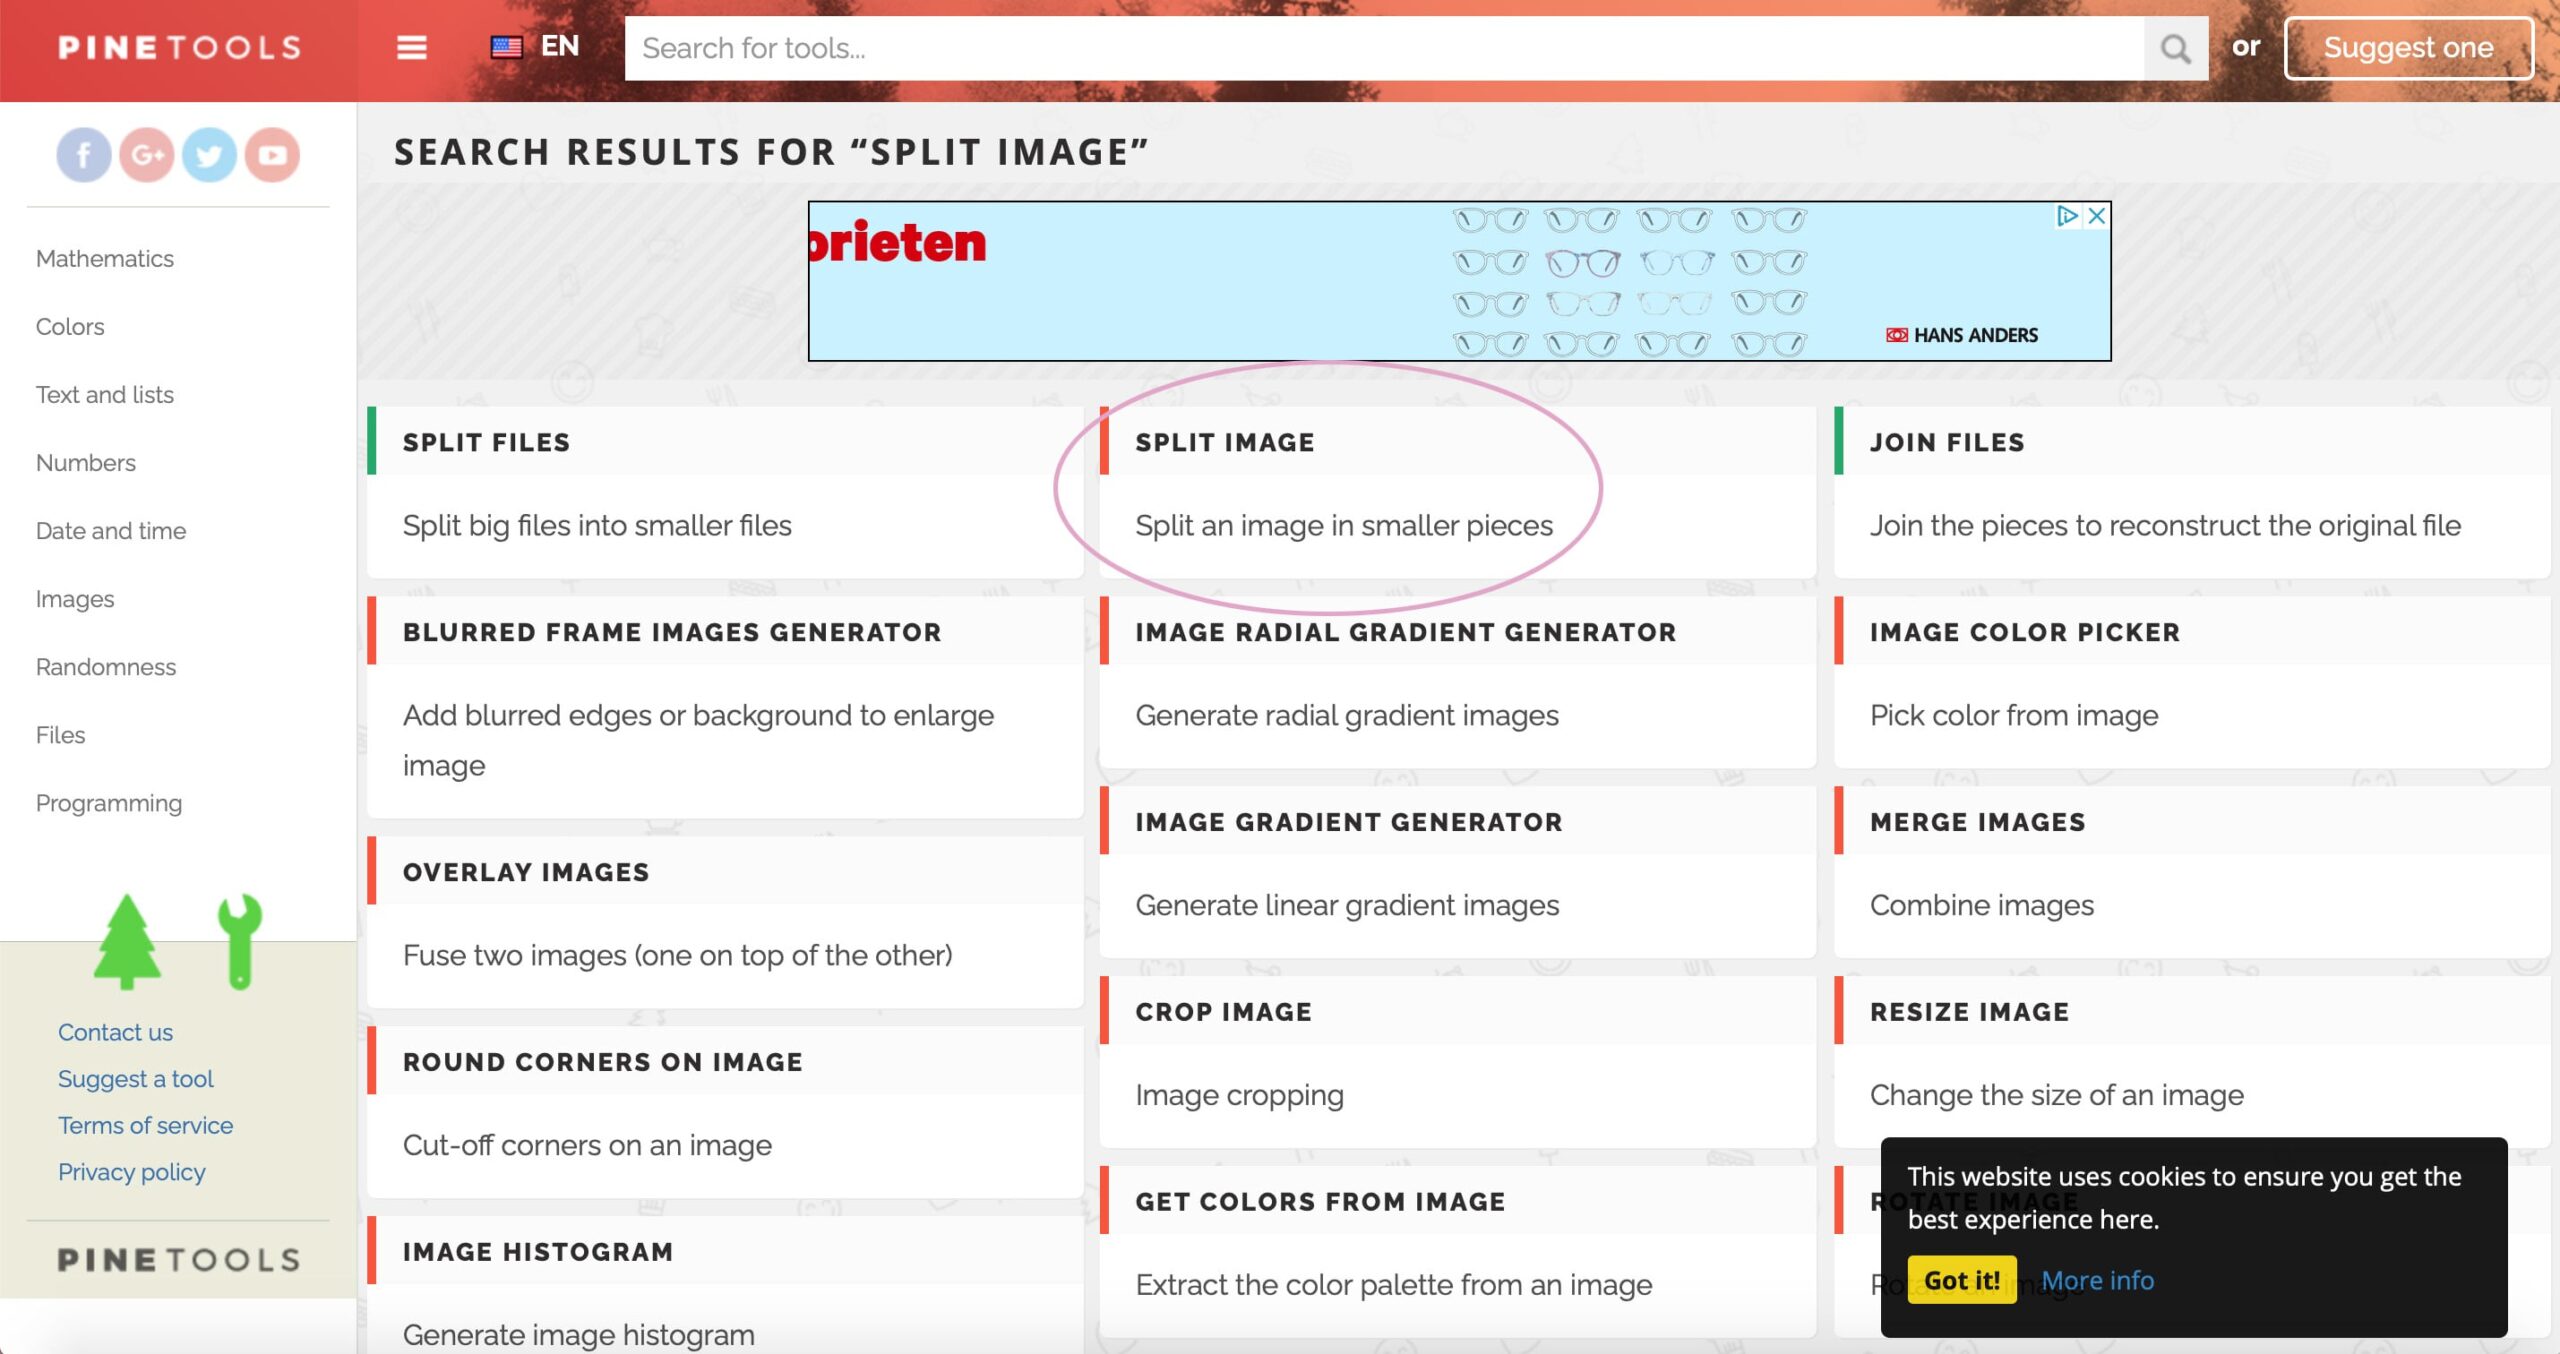This screenshot has width=2560, height=1354.
Task: Open the Mathematics category
Action: click(105, 259)
